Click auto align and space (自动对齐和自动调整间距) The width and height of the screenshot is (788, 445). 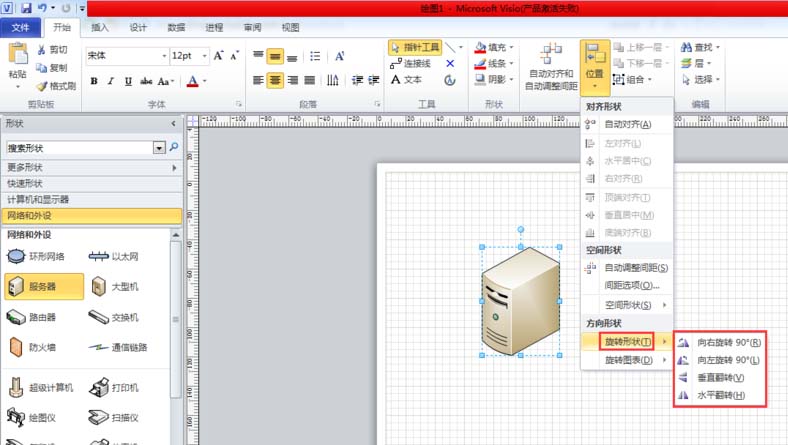point(550,66)
